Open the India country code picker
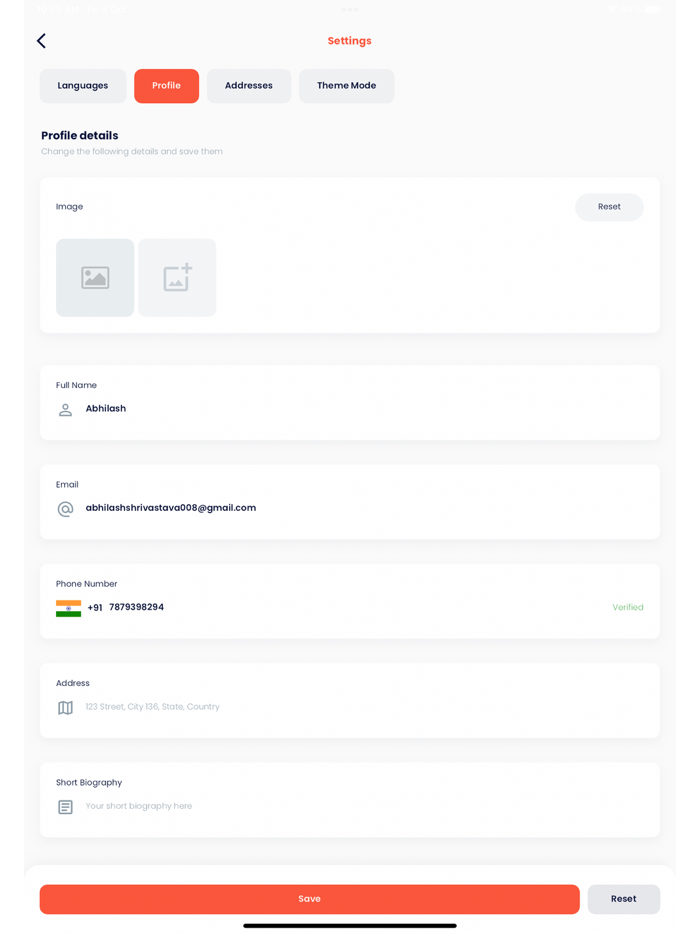 (x=67, y=607)
